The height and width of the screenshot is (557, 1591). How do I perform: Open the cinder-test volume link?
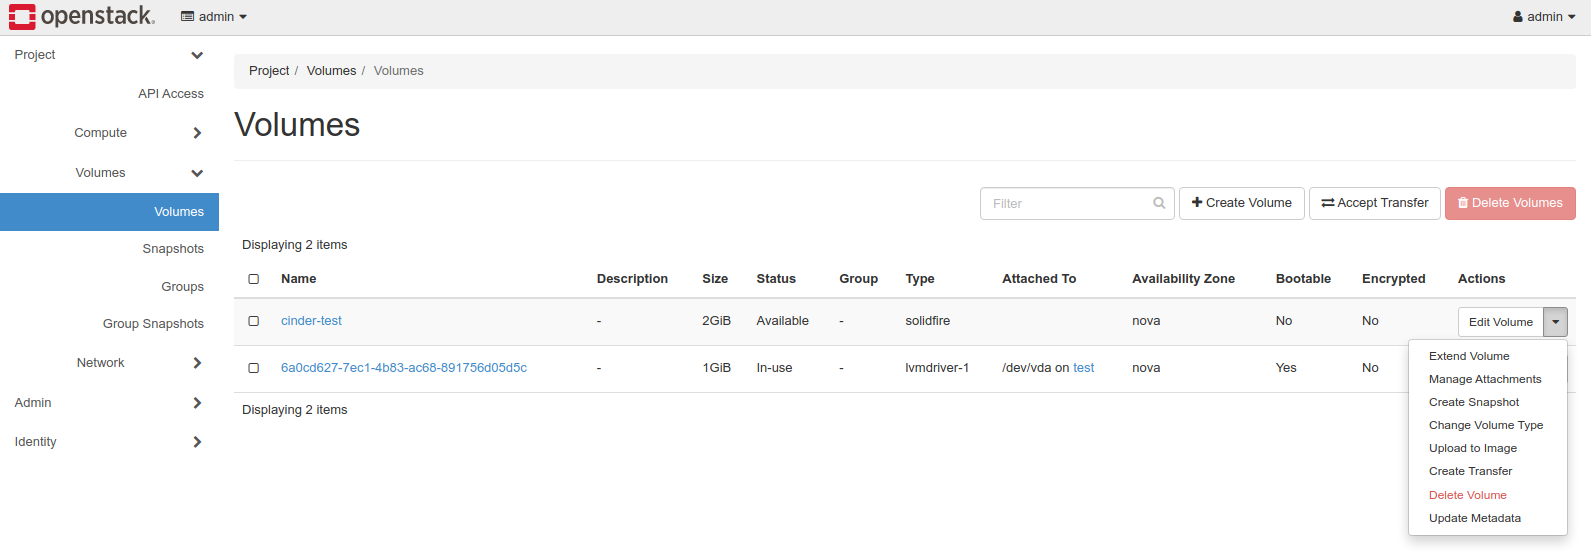(311, 321)
